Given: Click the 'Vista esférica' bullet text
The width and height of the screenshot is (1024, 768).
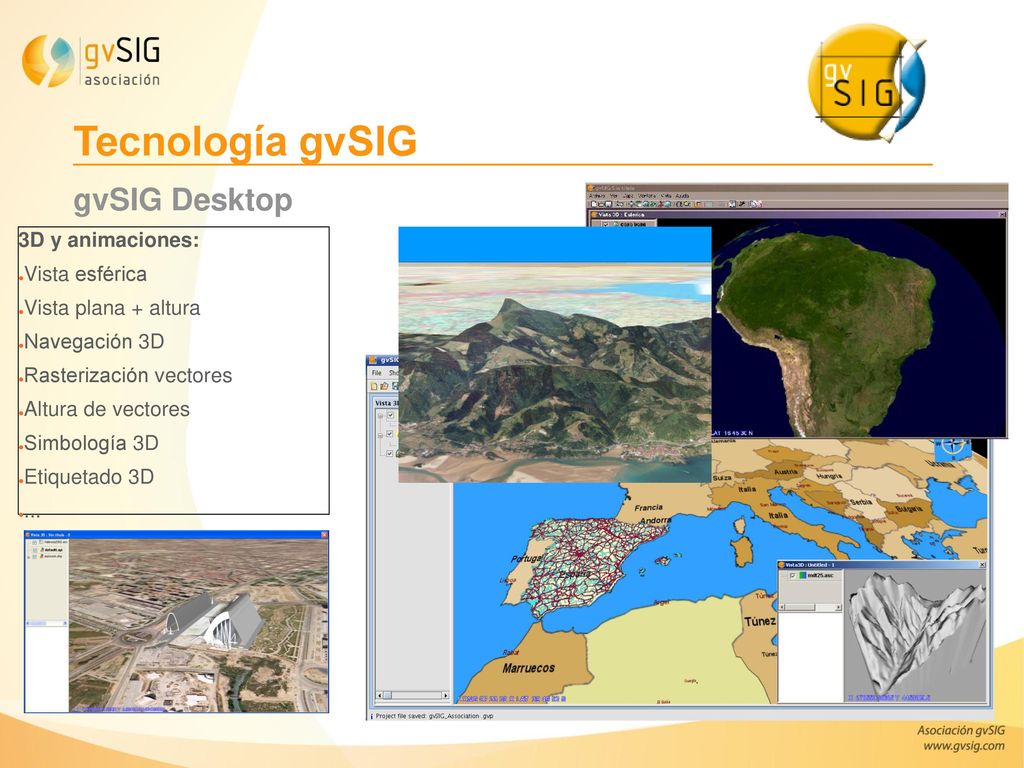Looking at the screenshot, I should pos(86,274).
